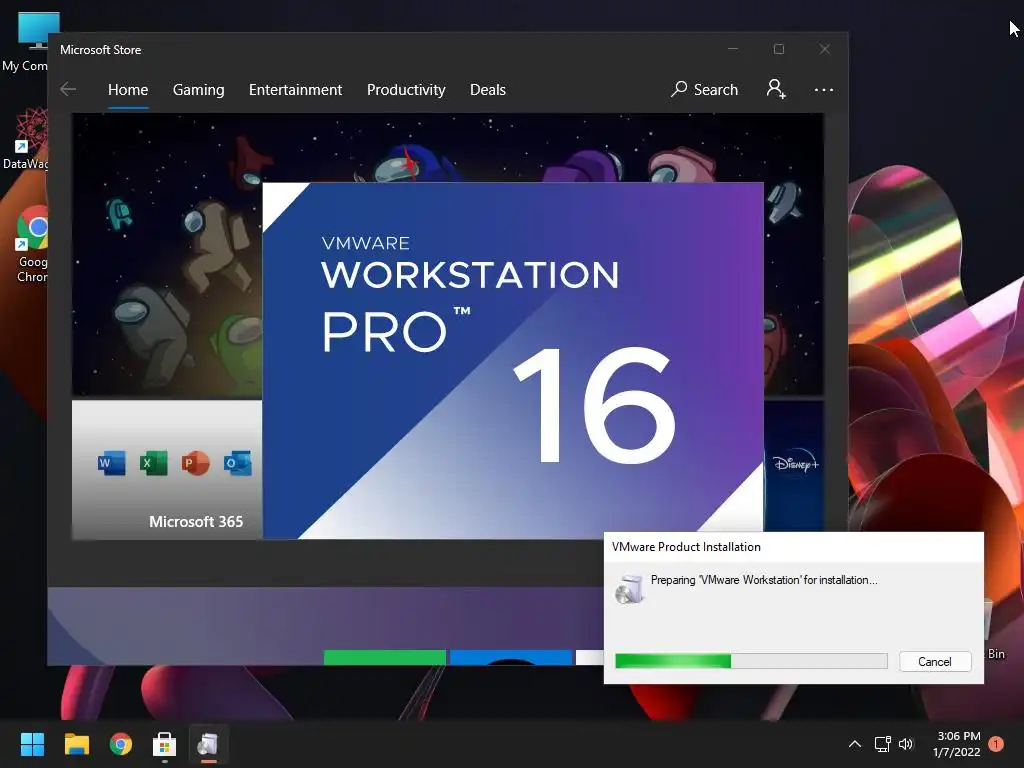Click the VMware installer taskbar icon
The height and width of the screenshot is (768, 1024).
click(208, 744)
